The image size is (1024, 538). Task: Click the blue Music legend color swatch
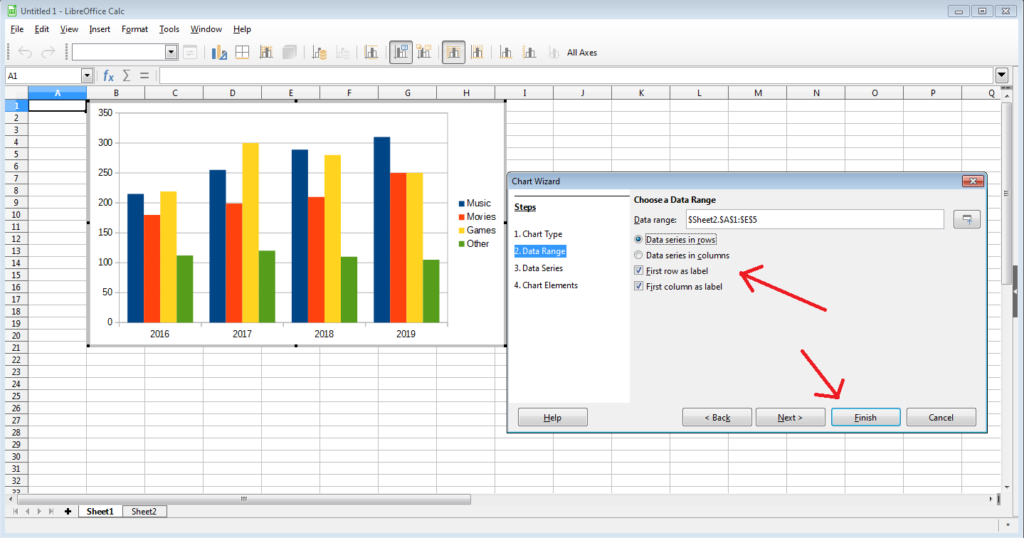(x=460, y=203)
